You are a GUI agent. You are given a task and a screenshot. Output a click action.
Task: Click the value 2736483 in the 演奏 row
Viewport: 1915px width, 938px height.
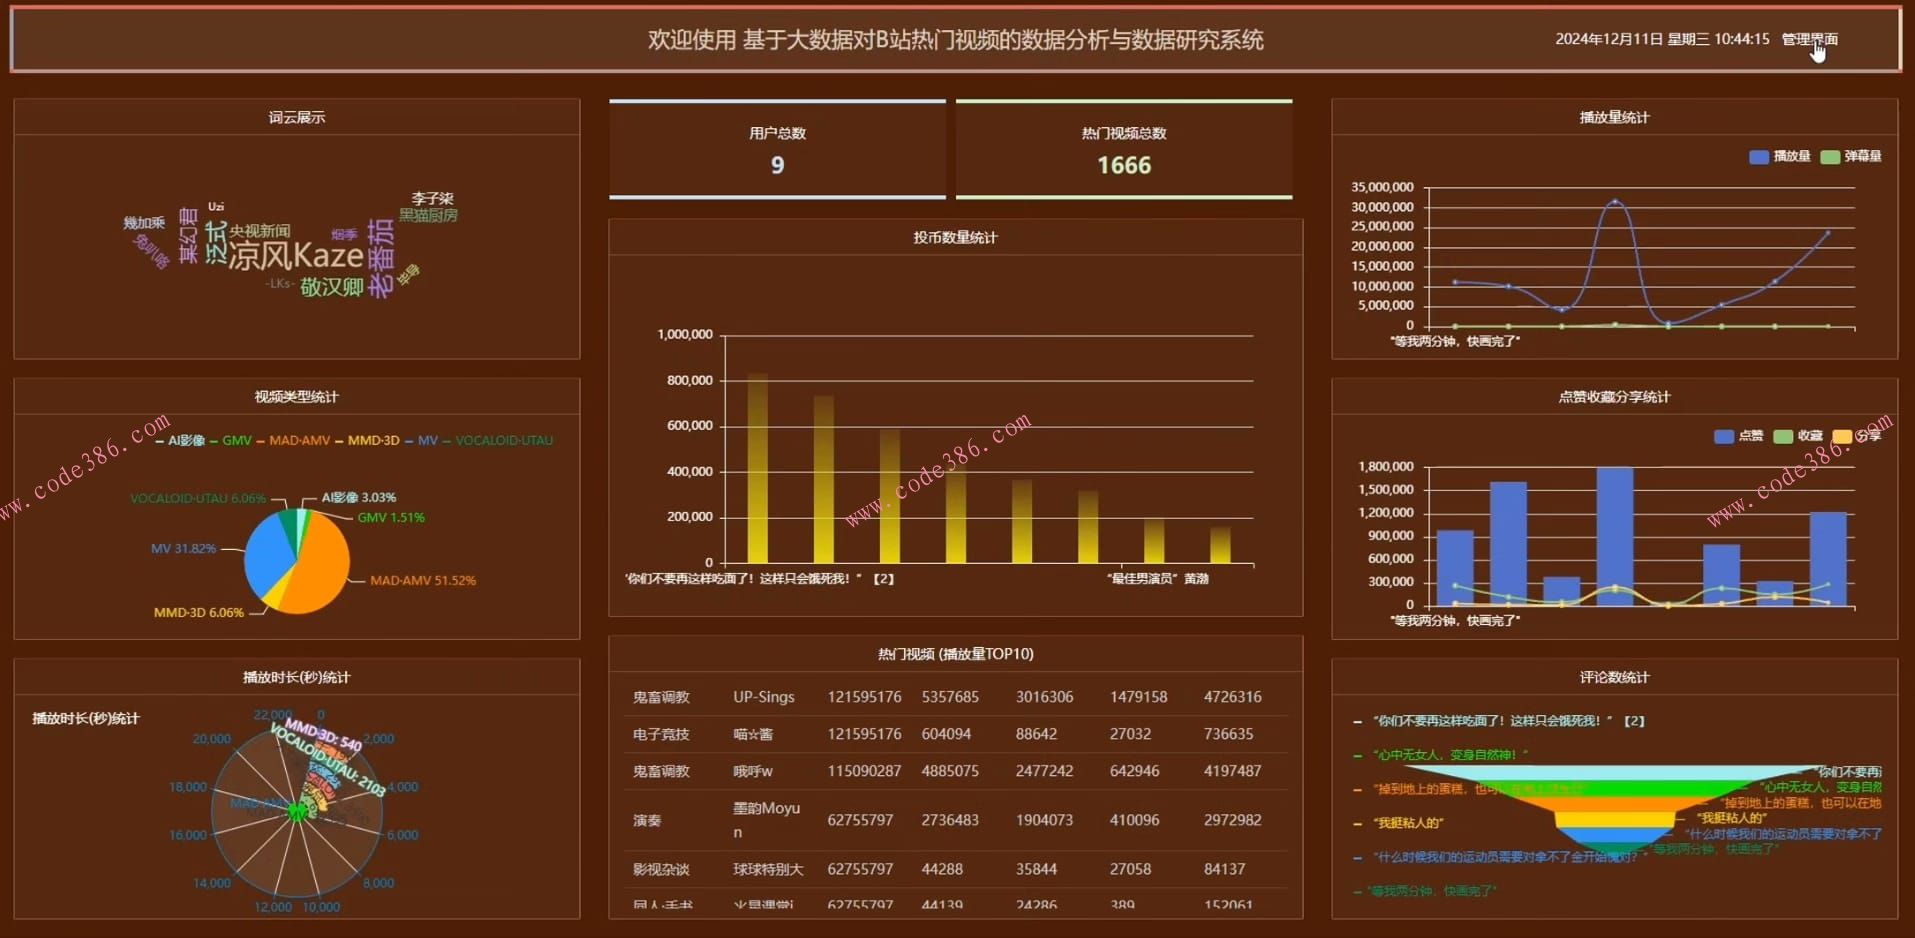coord(950,820)
